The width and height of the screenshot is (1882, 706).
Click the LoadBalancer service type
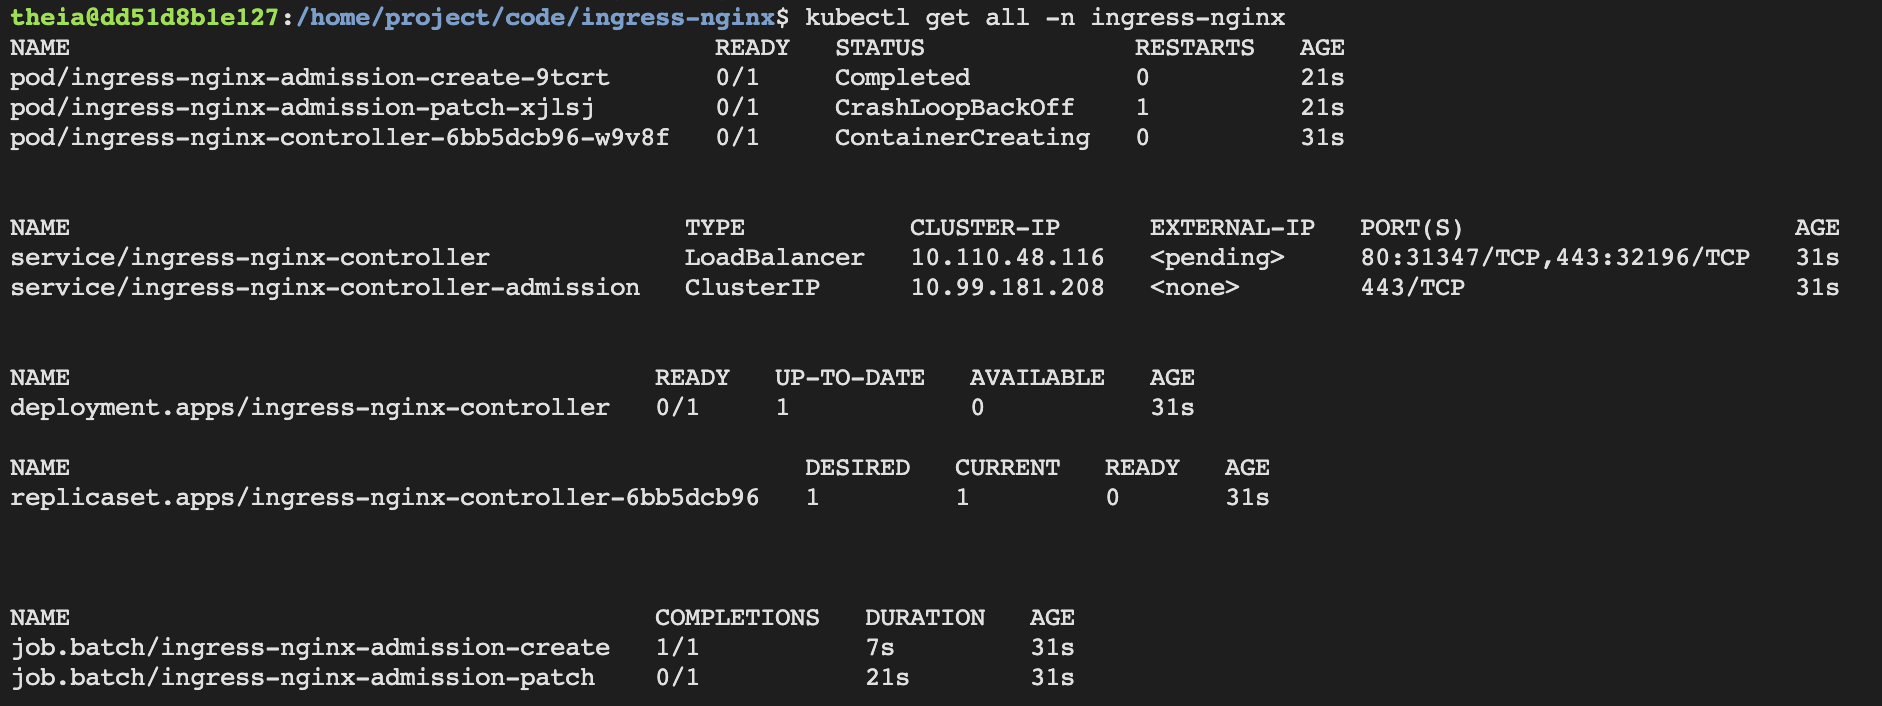coord(774,258)
